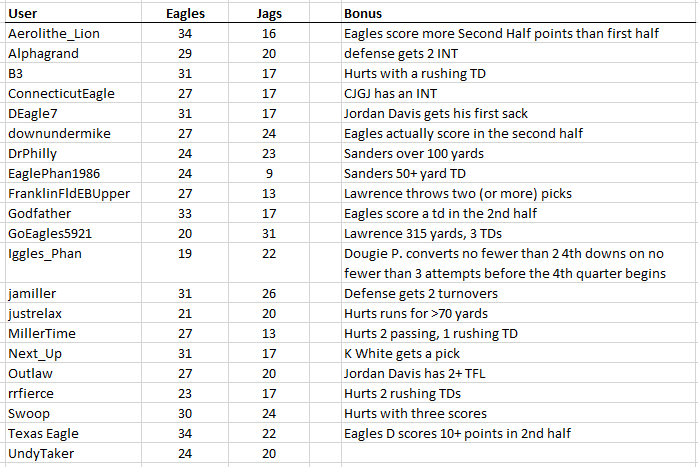Viewport: 698px width, 467px height.
Task: Select the EaglePhan1986 cell
Action: click(x=54, y=173)
